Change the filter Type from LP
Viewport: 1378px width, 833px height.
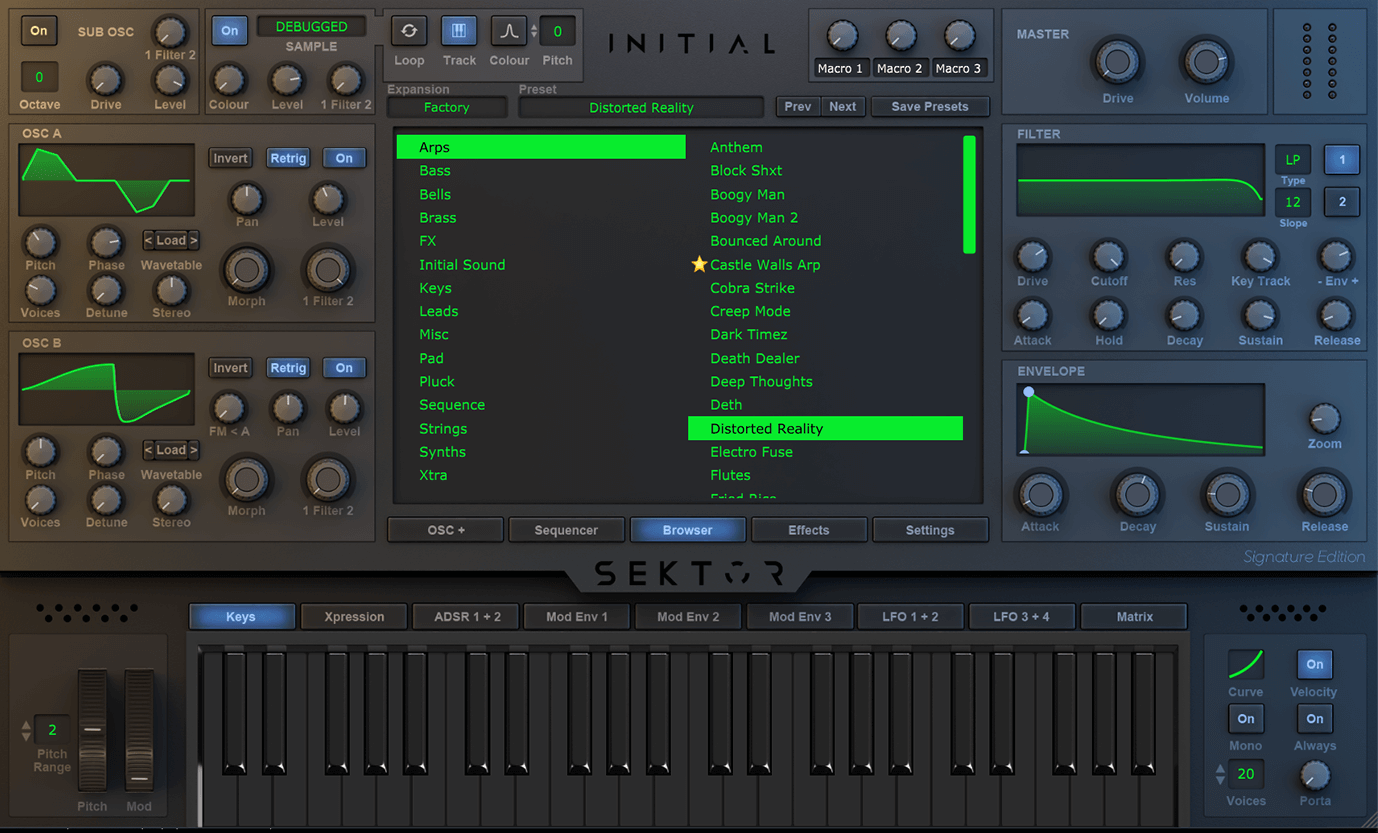(x=1293, y=159)
